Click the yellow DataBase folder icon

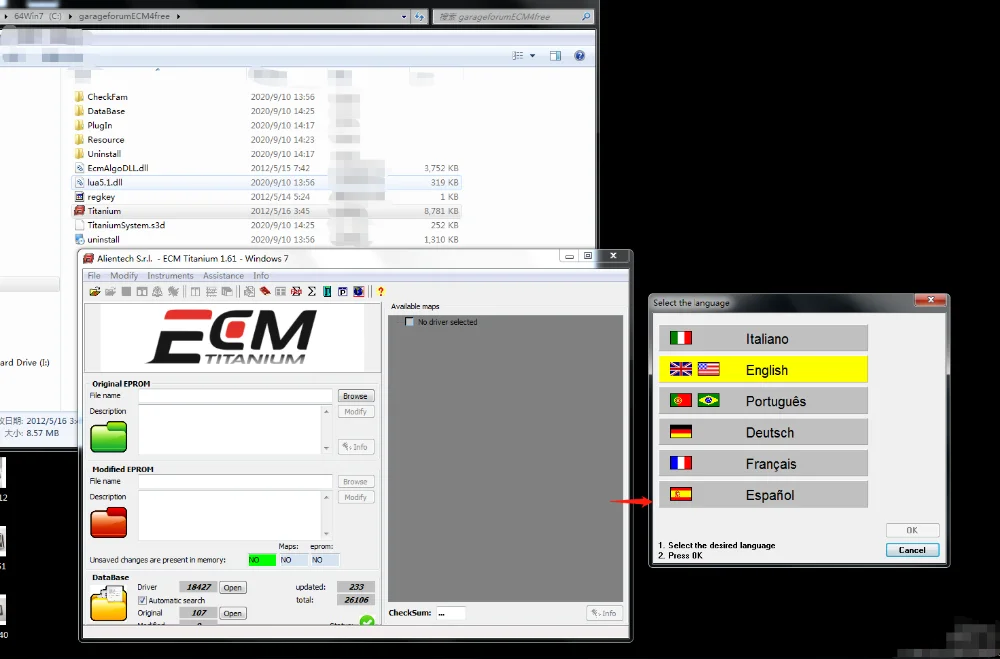pyautogui.click(x=108, y=603)
